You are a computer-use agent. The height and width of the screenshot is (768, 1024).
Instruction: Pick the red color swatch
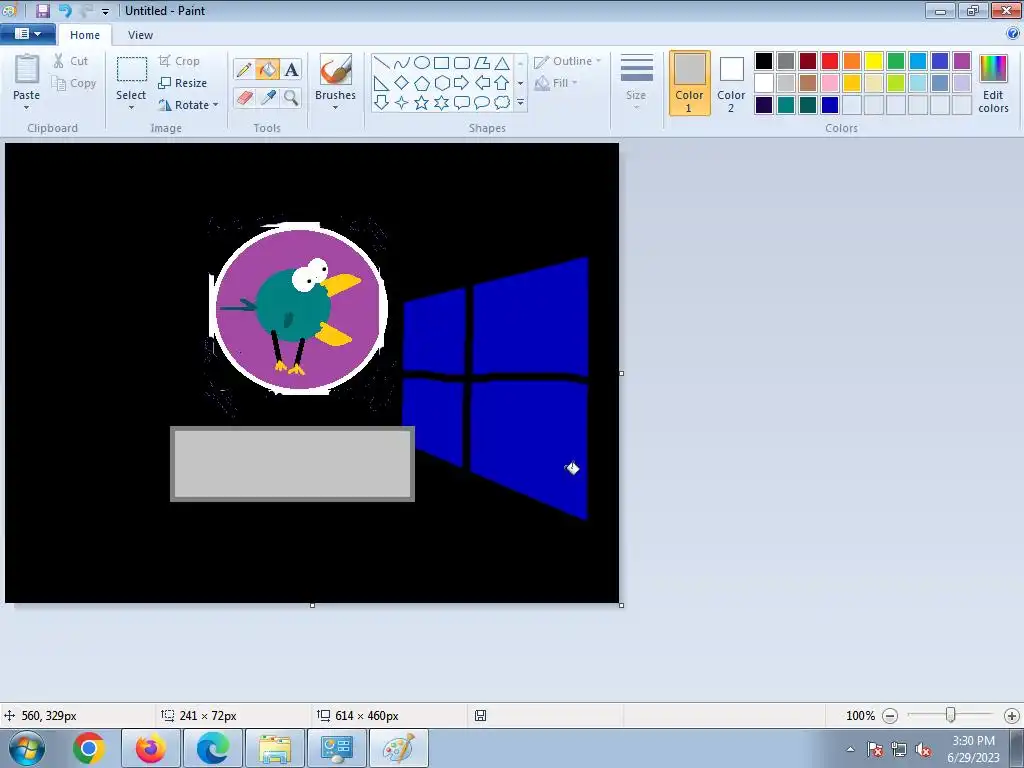(x=830, y=61)
